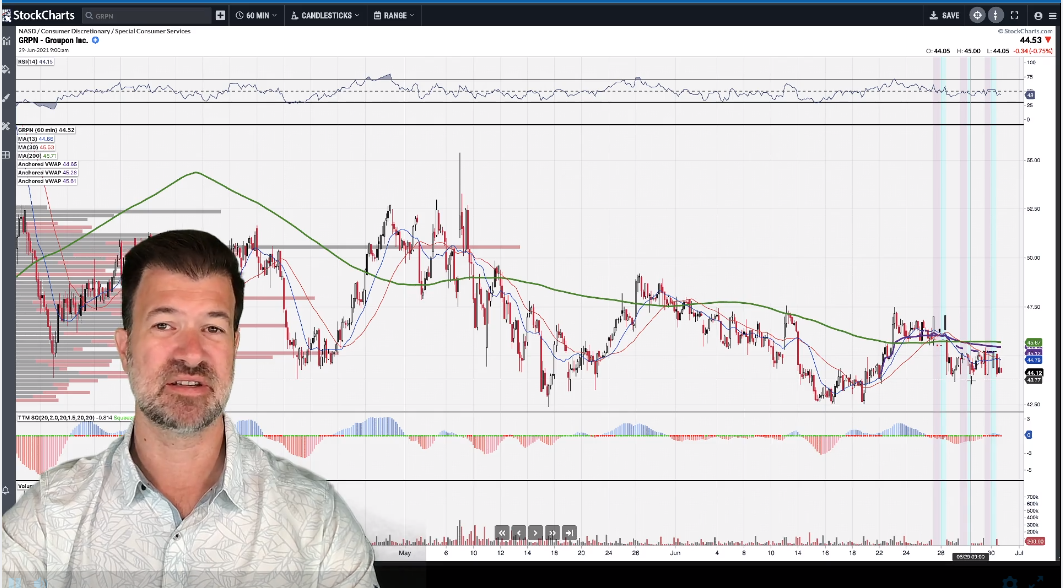This screenshot has width=1063, height=588.
Task: Open the drawing tools sidebar icon
Action: (6, 126)
